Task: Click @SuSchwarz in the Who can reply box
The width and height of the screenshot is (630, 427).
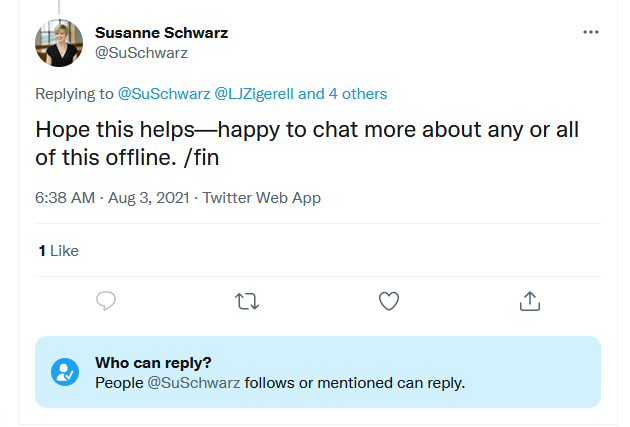Action: [194, 382]
